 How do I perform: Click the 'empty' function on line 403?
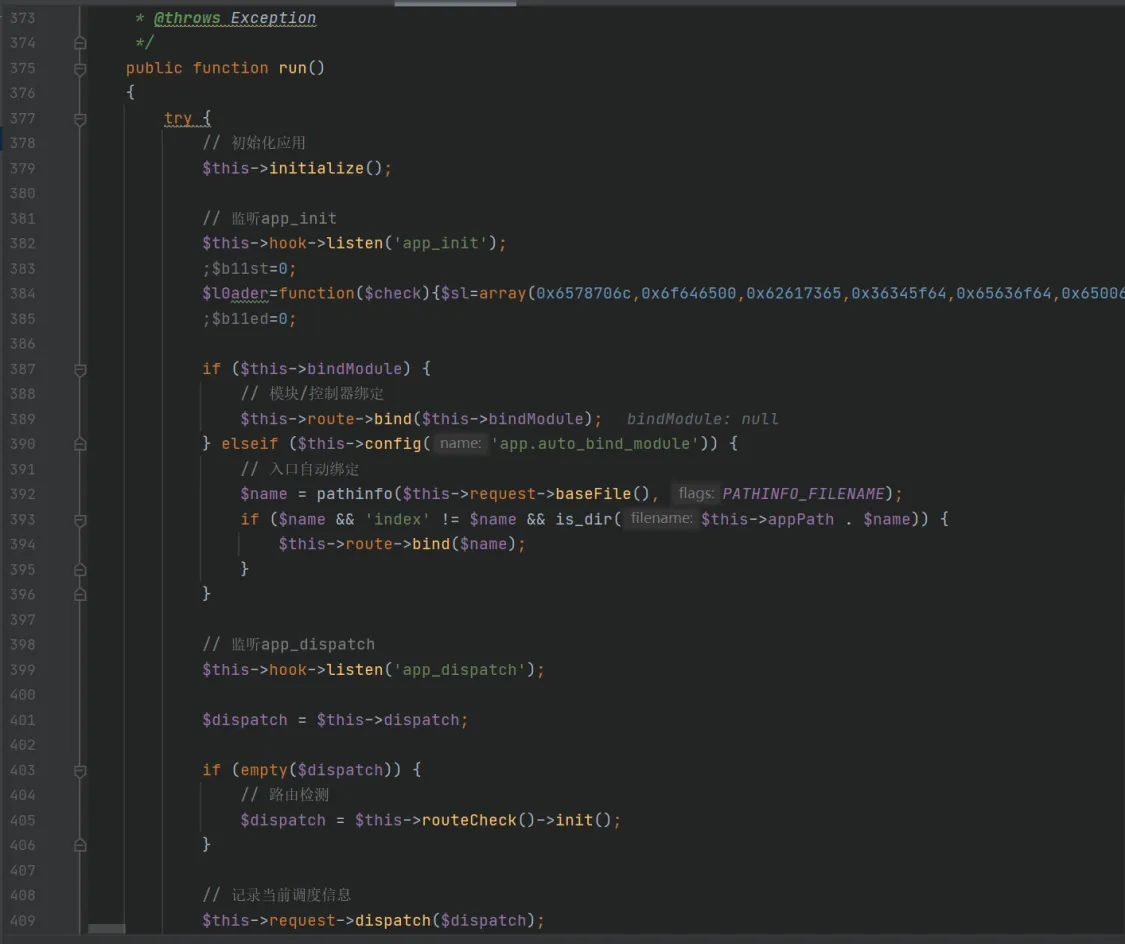[264, 770]
